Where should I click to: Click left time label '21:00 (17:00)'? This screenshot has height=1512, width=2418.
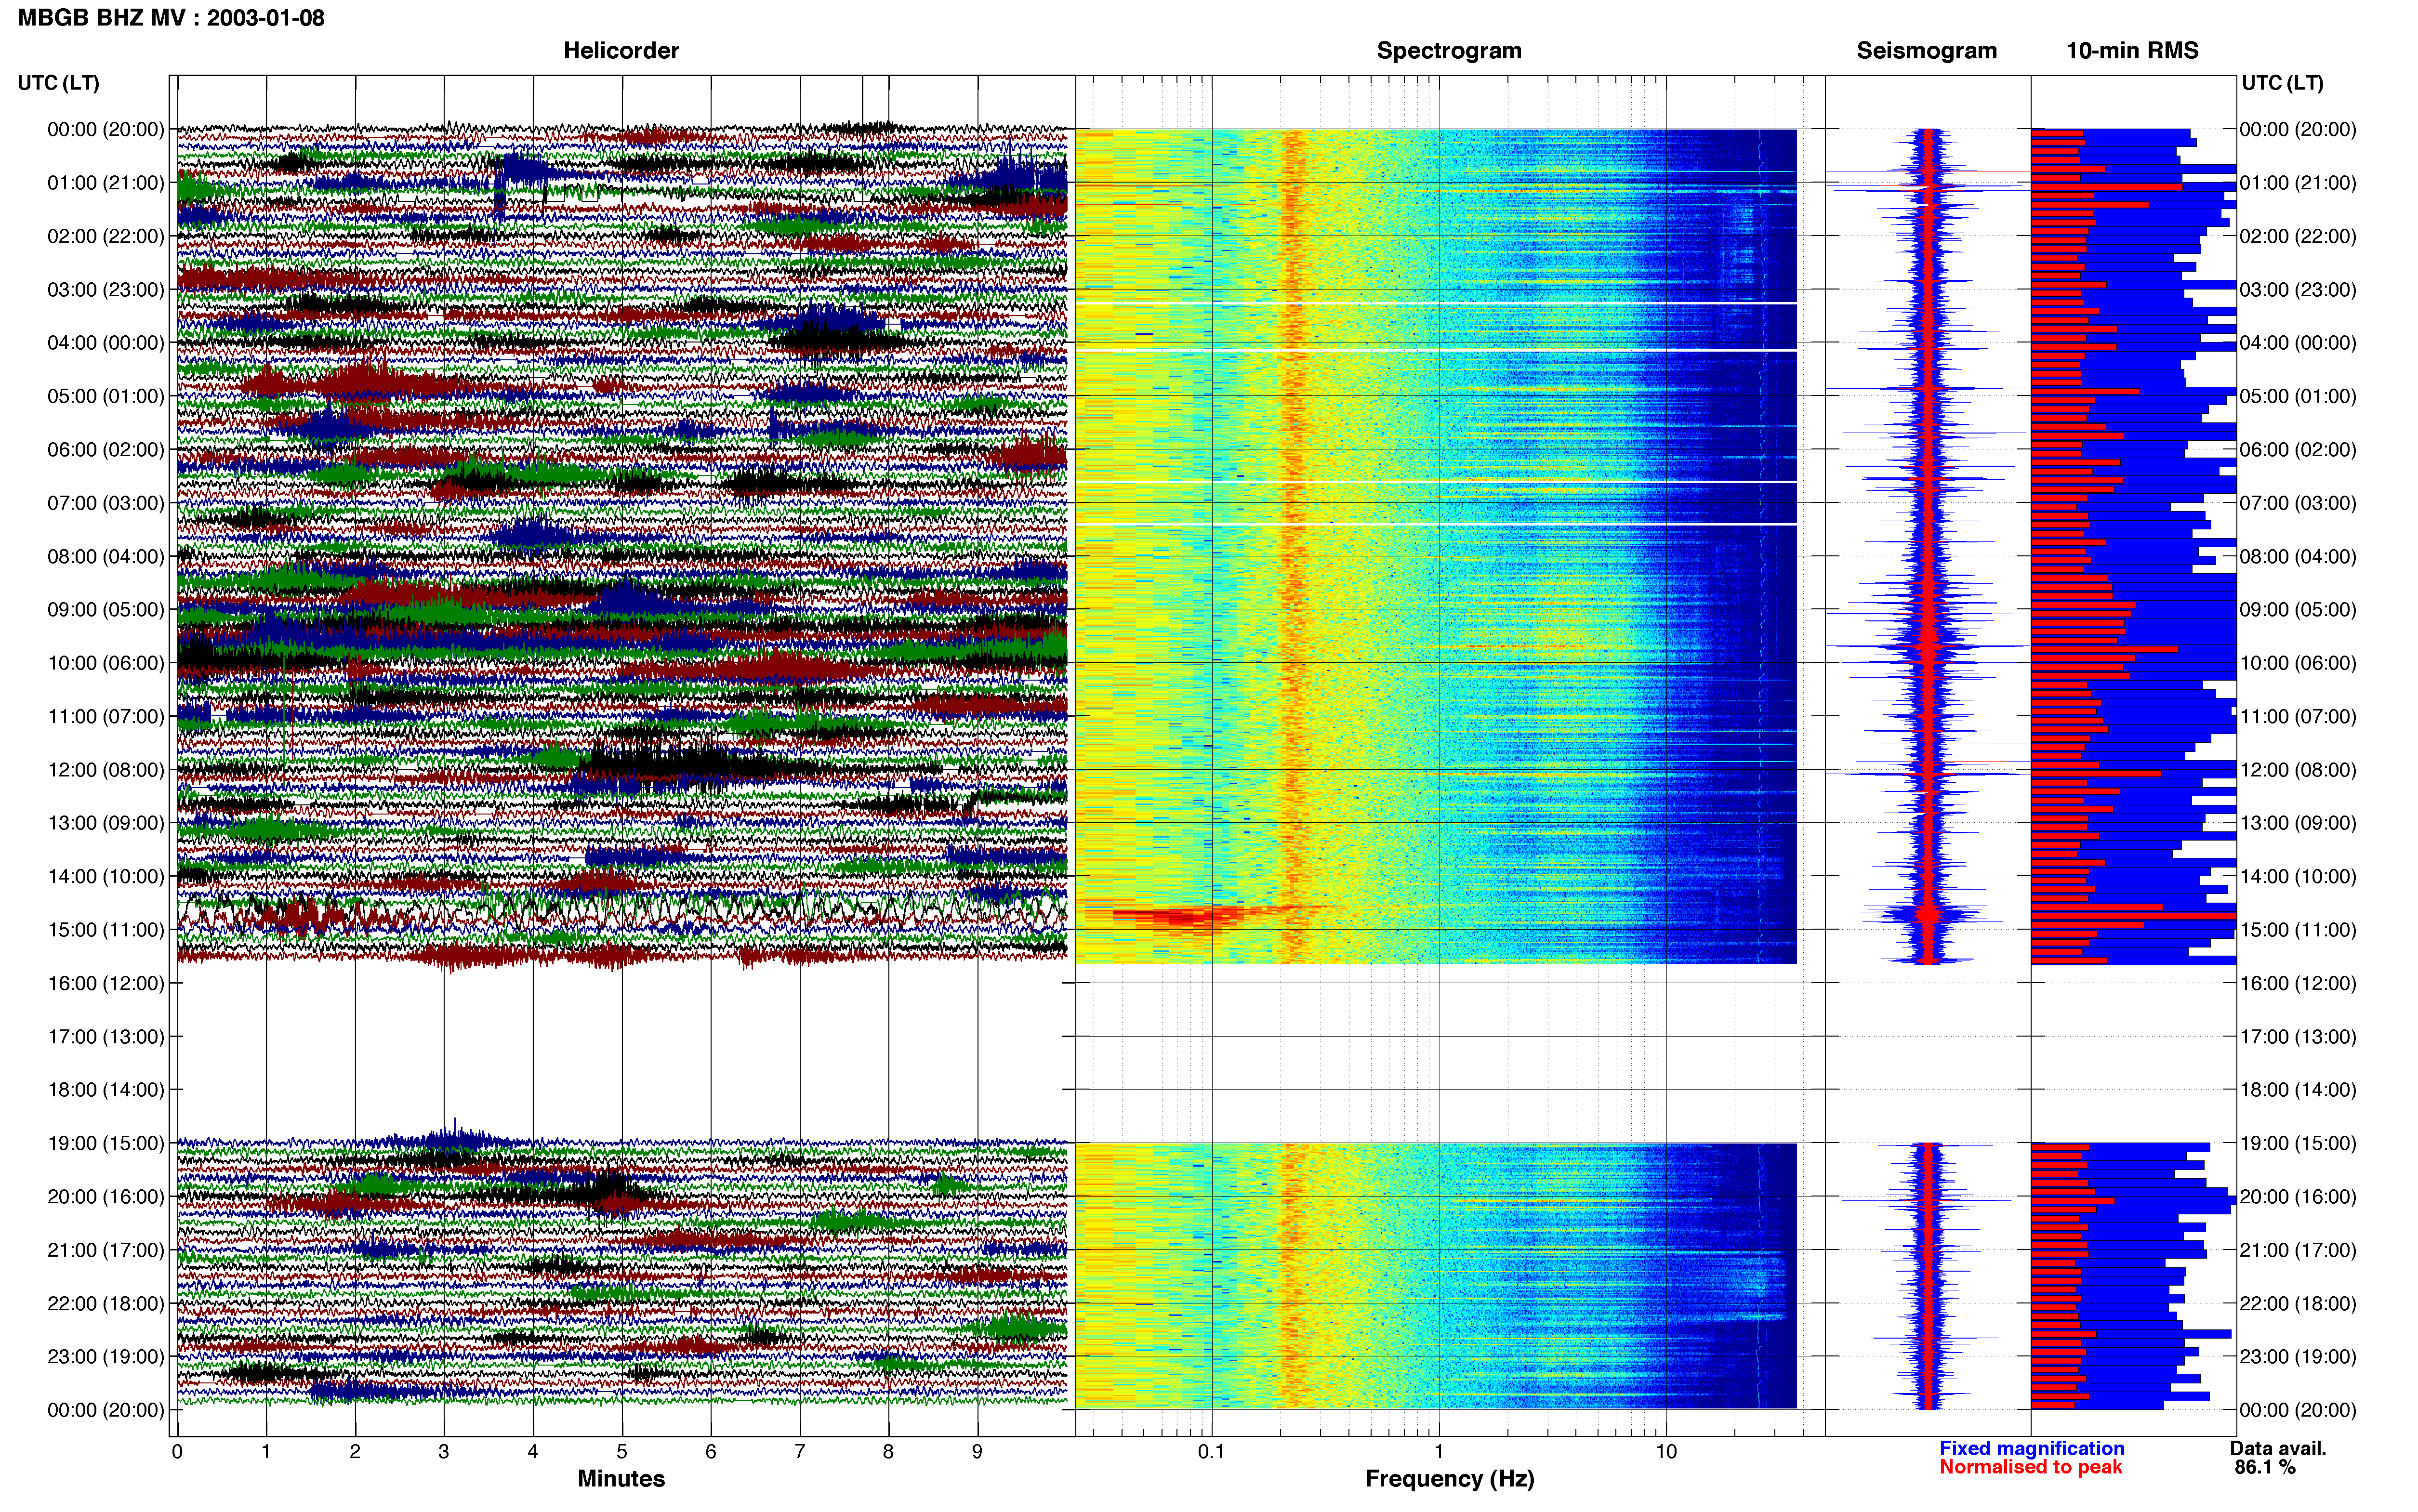click(106, 1250)
